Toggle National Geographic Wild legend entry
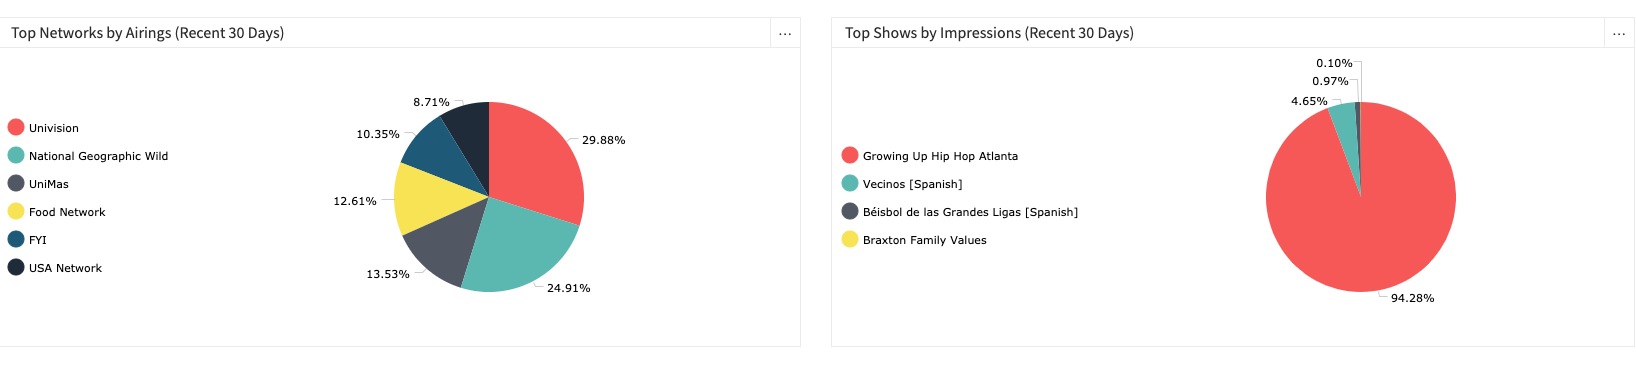The image size is (1636, 383). [x=88, y=156]
